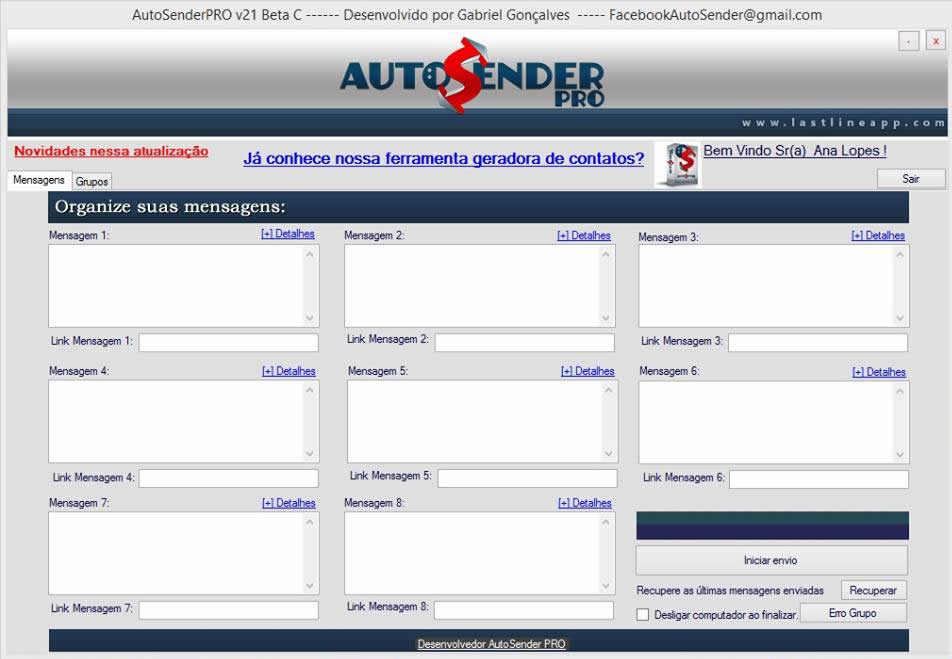Click the Link Mensagem 3 input field

pyautogui.click(x=818, y=343)
